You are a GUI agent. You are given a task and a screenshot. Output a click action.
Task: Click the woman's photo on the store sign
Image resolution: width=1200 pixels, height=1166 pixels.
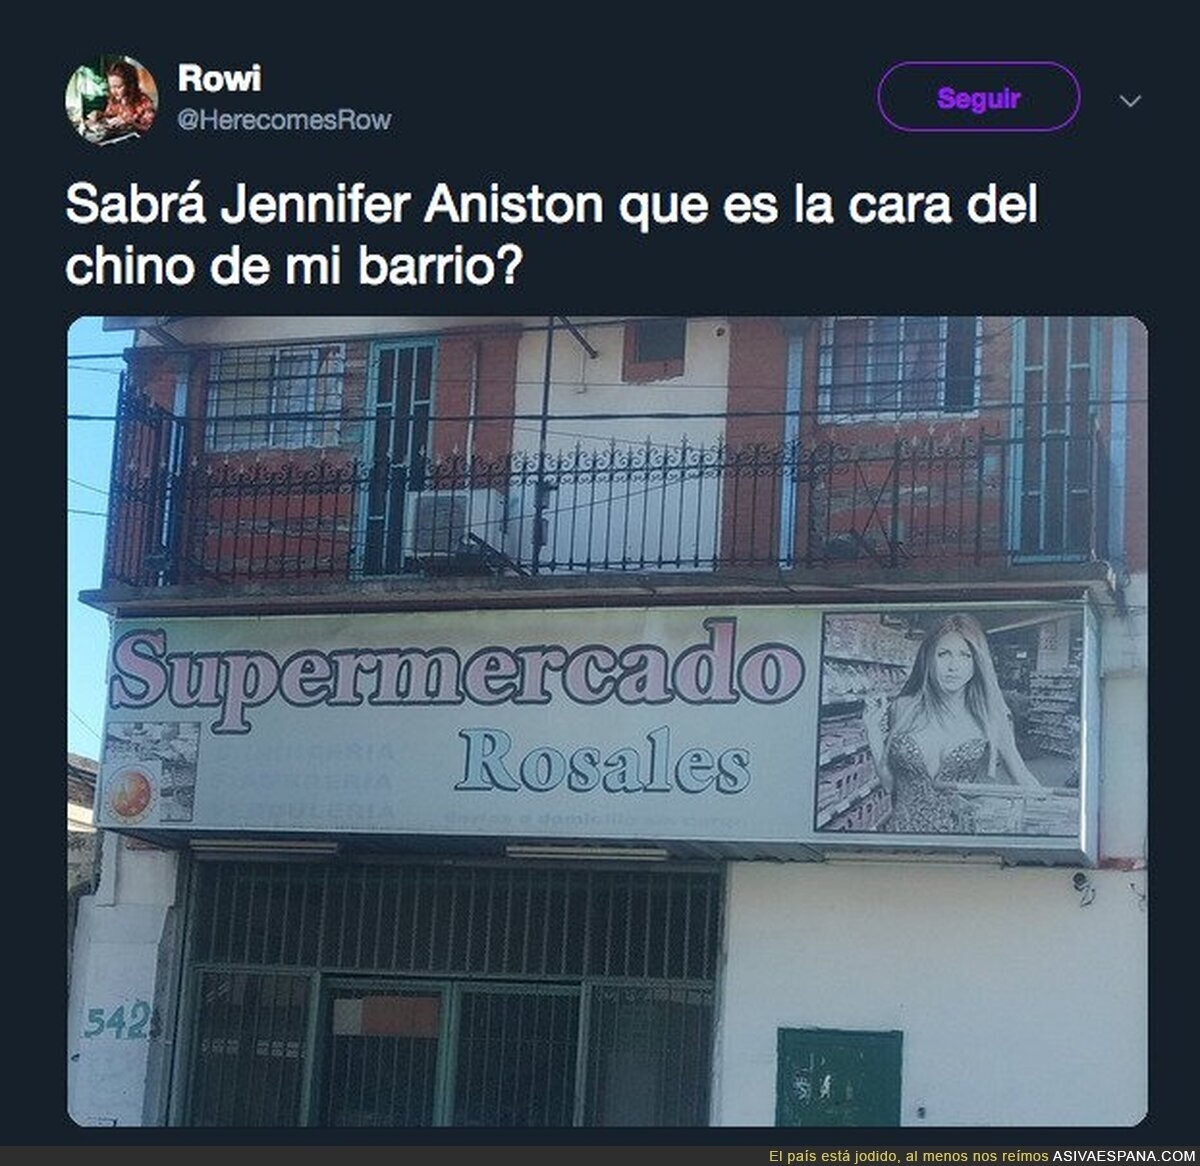click(x=950, y=723)
